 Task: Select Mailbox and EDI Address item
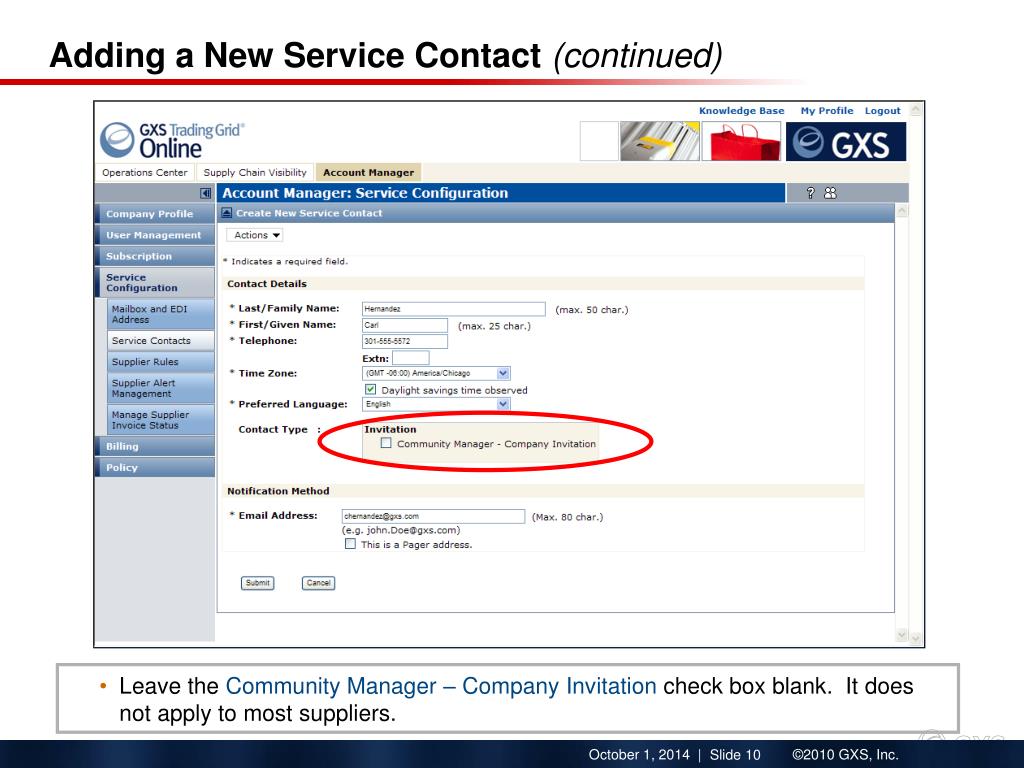(x=161, y=314)
